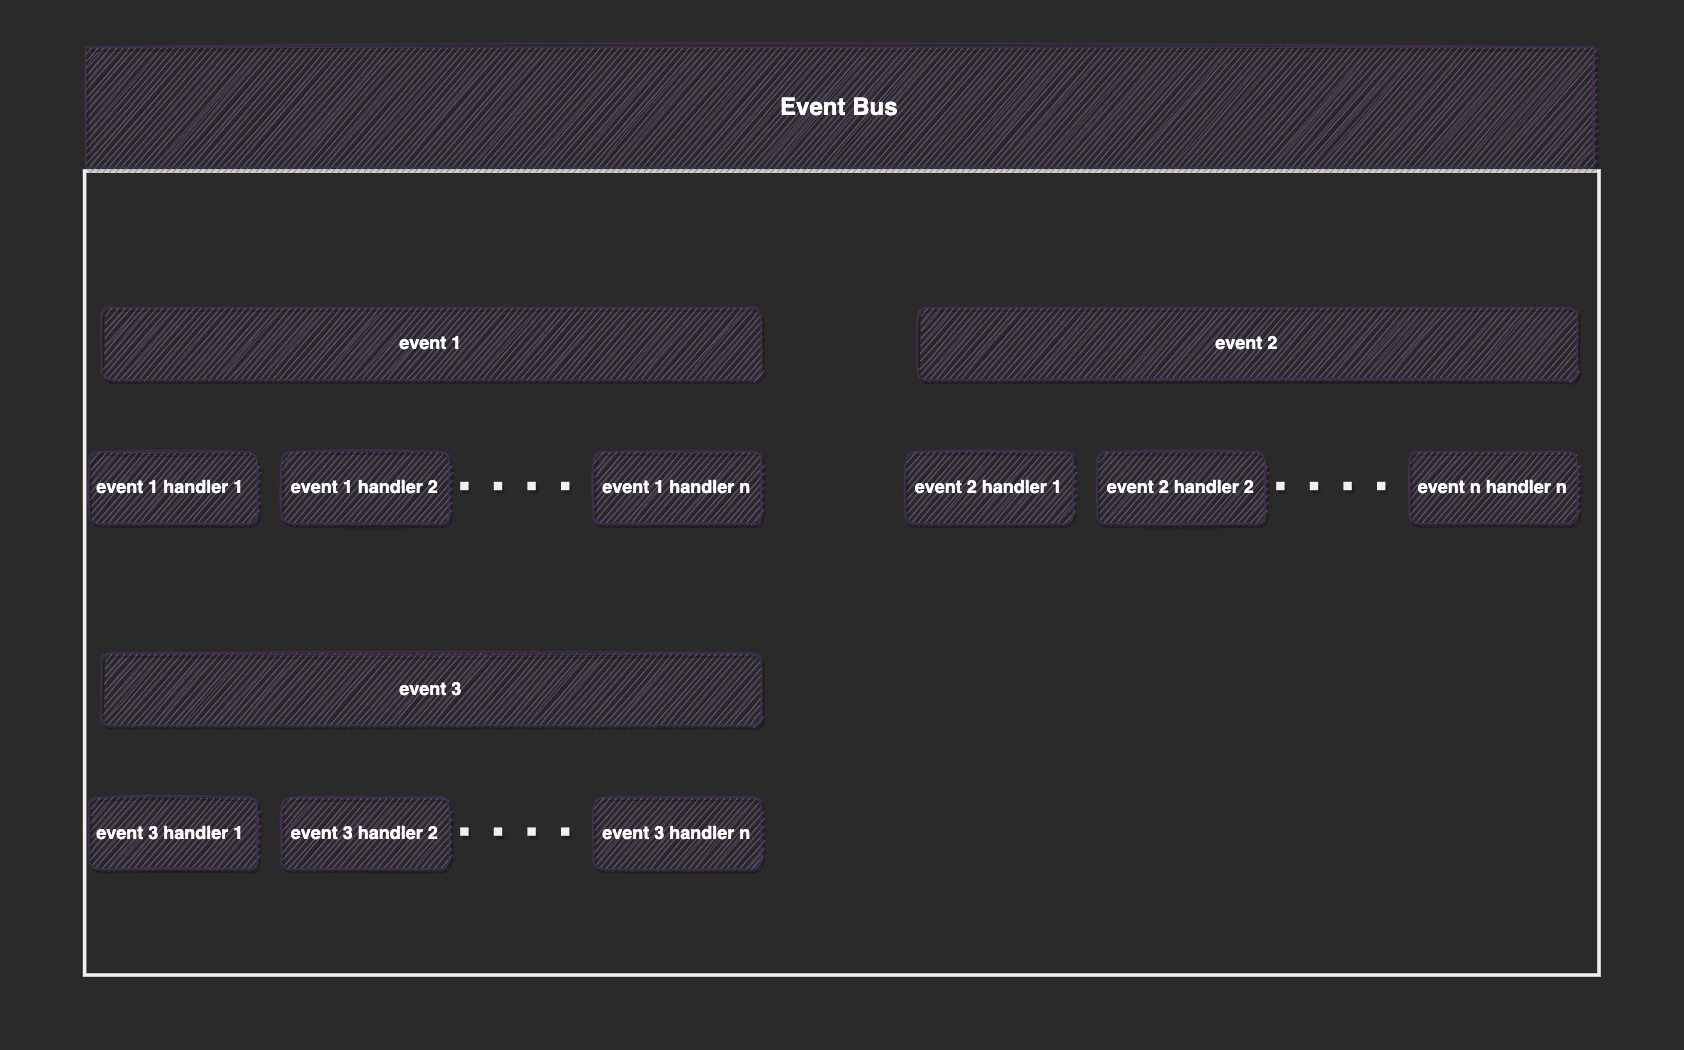Select the event 3 handler 2 node
This screenshot has height=1050, width=1684.
click(x=365, y=832)
